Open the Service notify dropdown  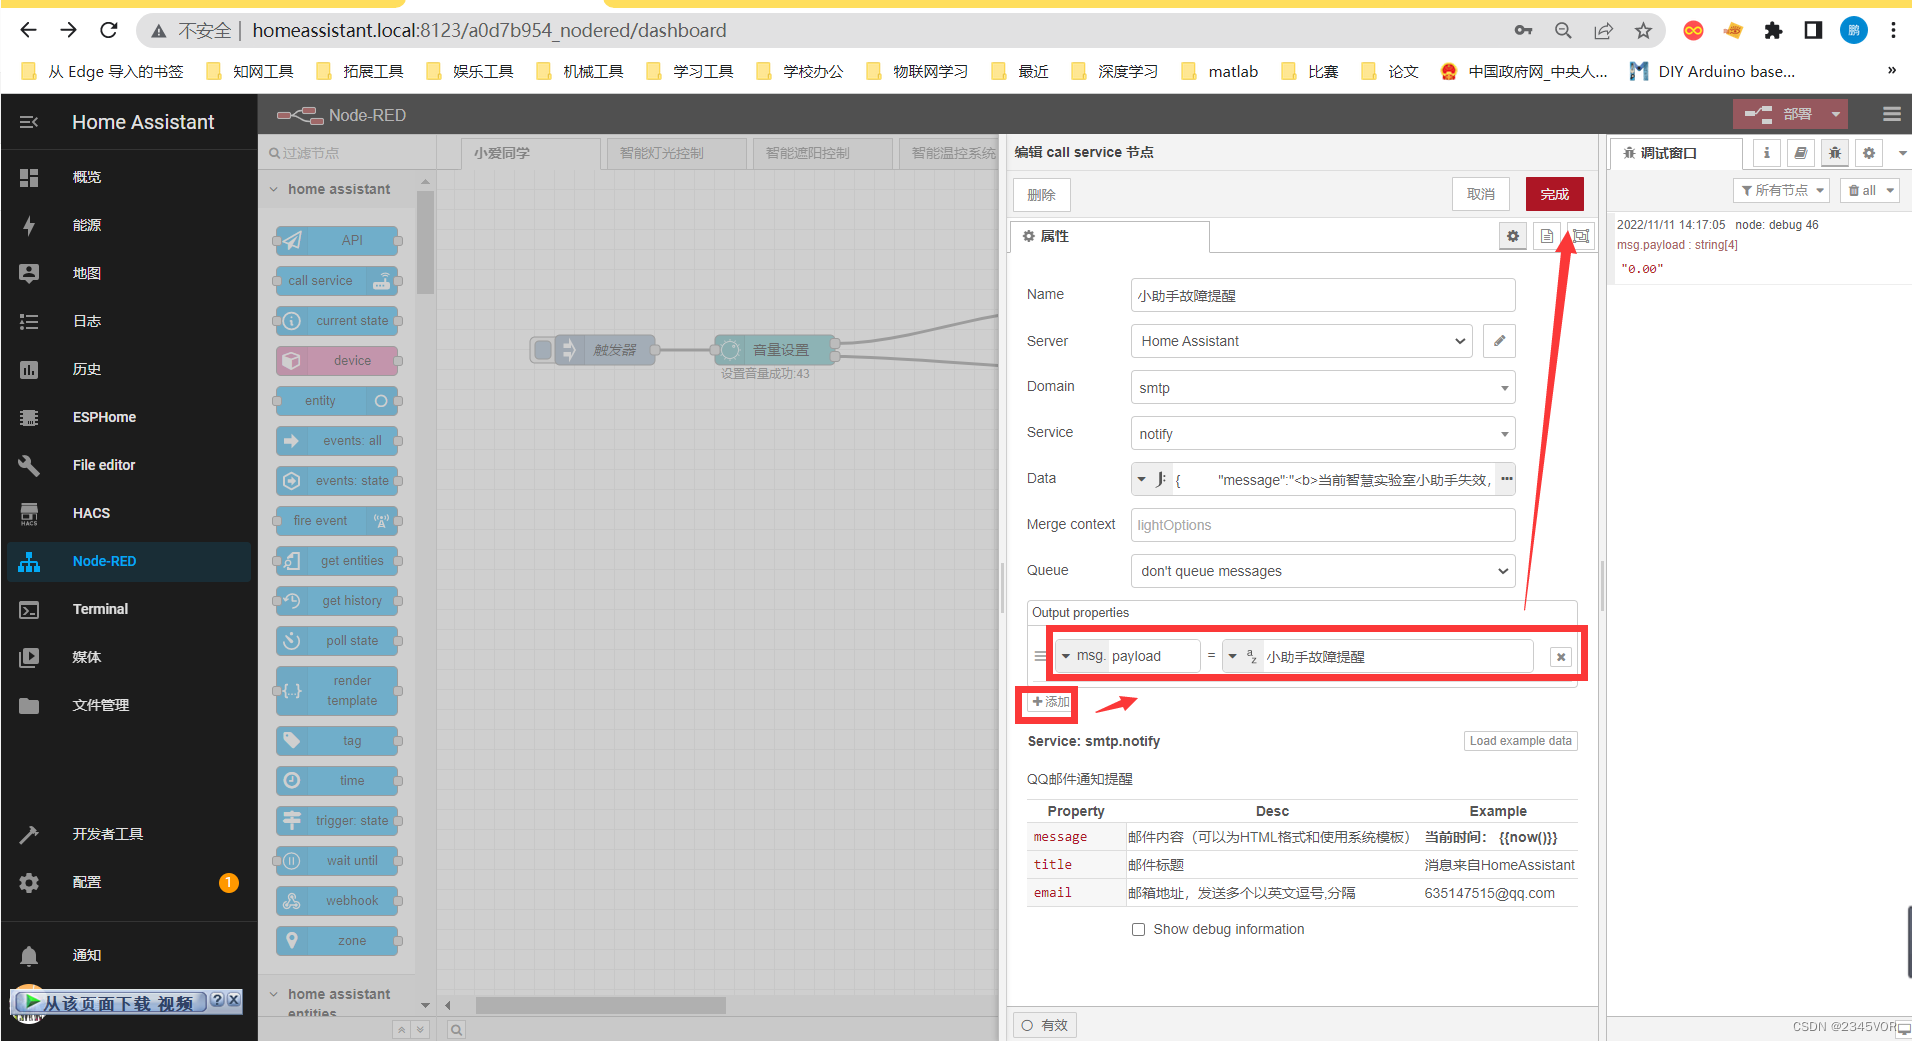(1323, 433)
